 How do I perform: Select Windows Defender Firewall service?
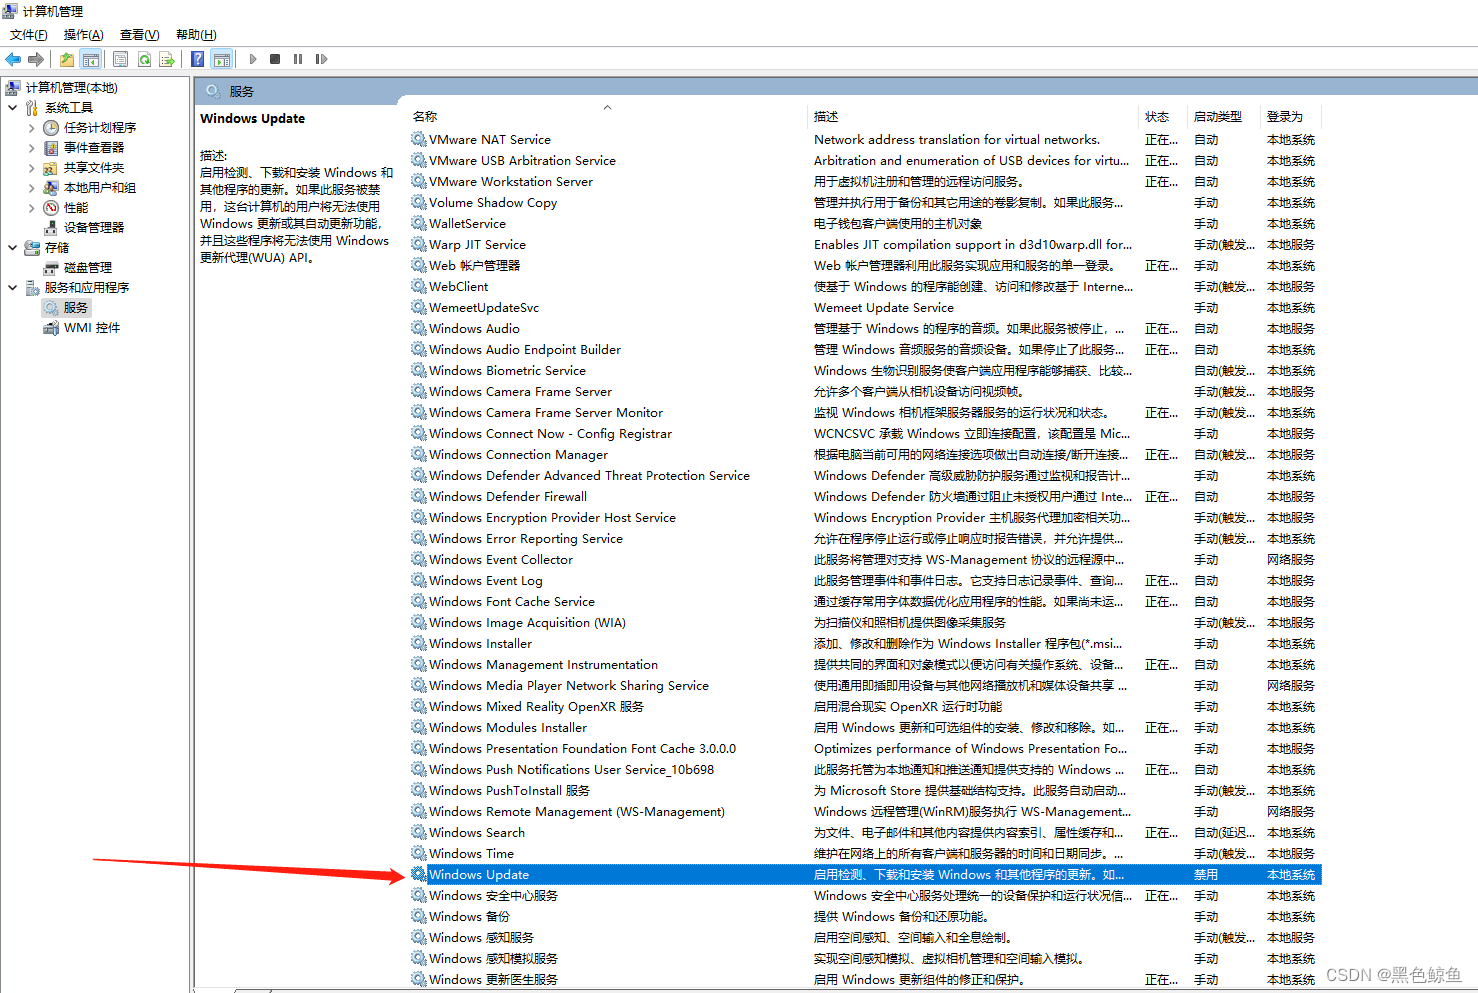(x=865, y=497)
